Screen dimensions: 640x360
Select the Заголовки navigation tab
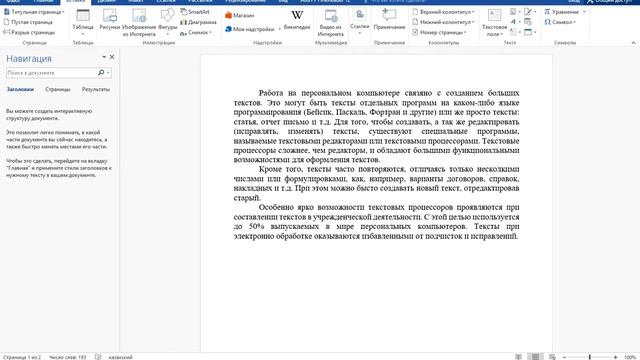tap(20, 89)
